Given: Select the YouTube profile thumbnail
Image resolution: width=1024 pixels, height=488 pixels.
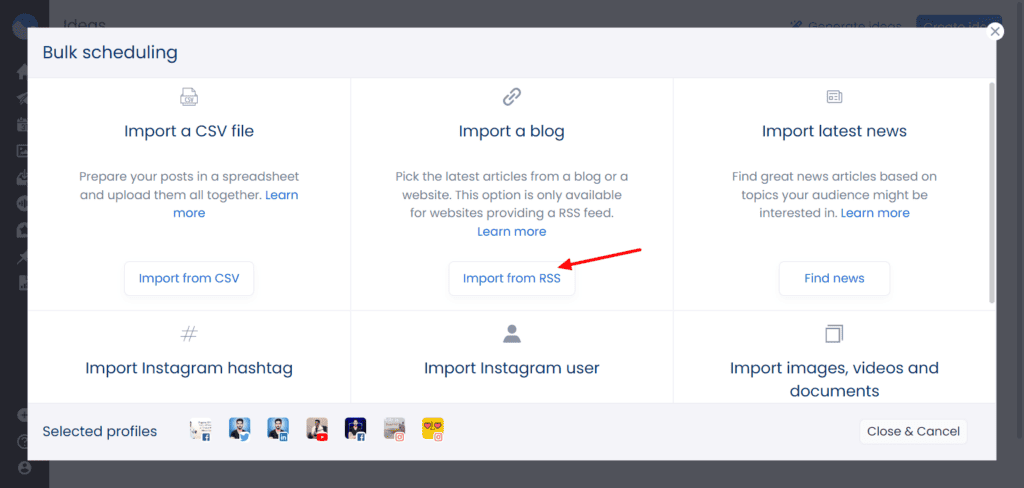Looking at the screenshot, I should (317, 429).
